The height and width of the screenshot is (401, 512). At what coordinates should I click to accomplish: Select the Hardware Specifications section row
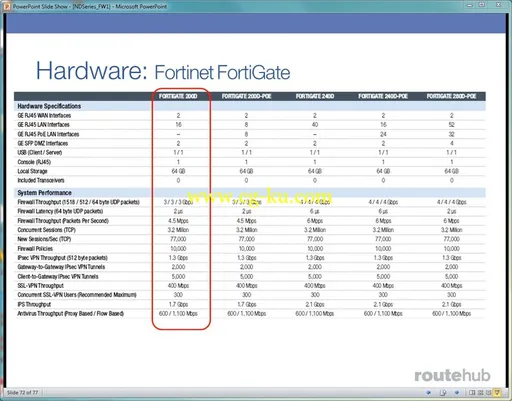tap(250, 106)
